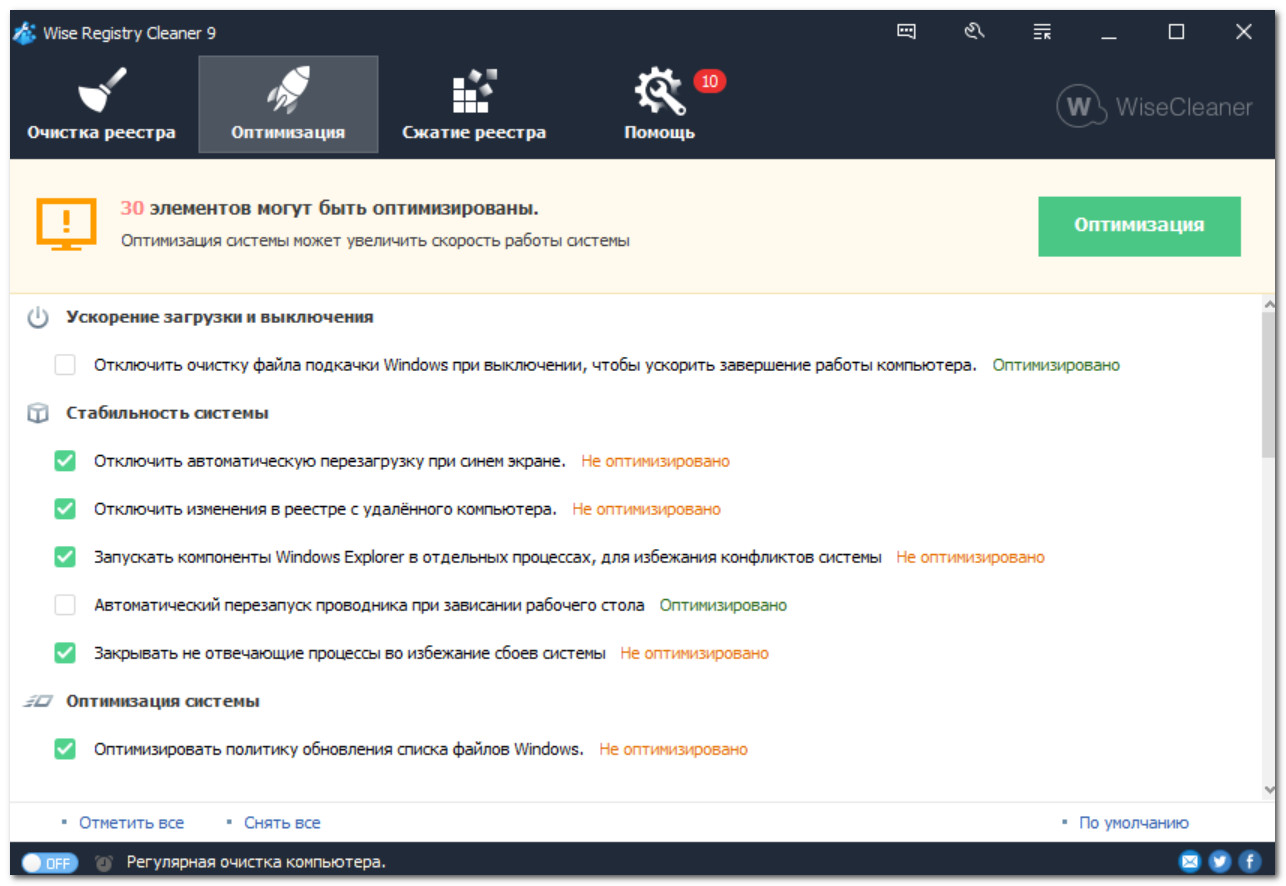The image size is (1286, 886).
Task: Switch to Очистка реестра tab
Action: [102, 104]
